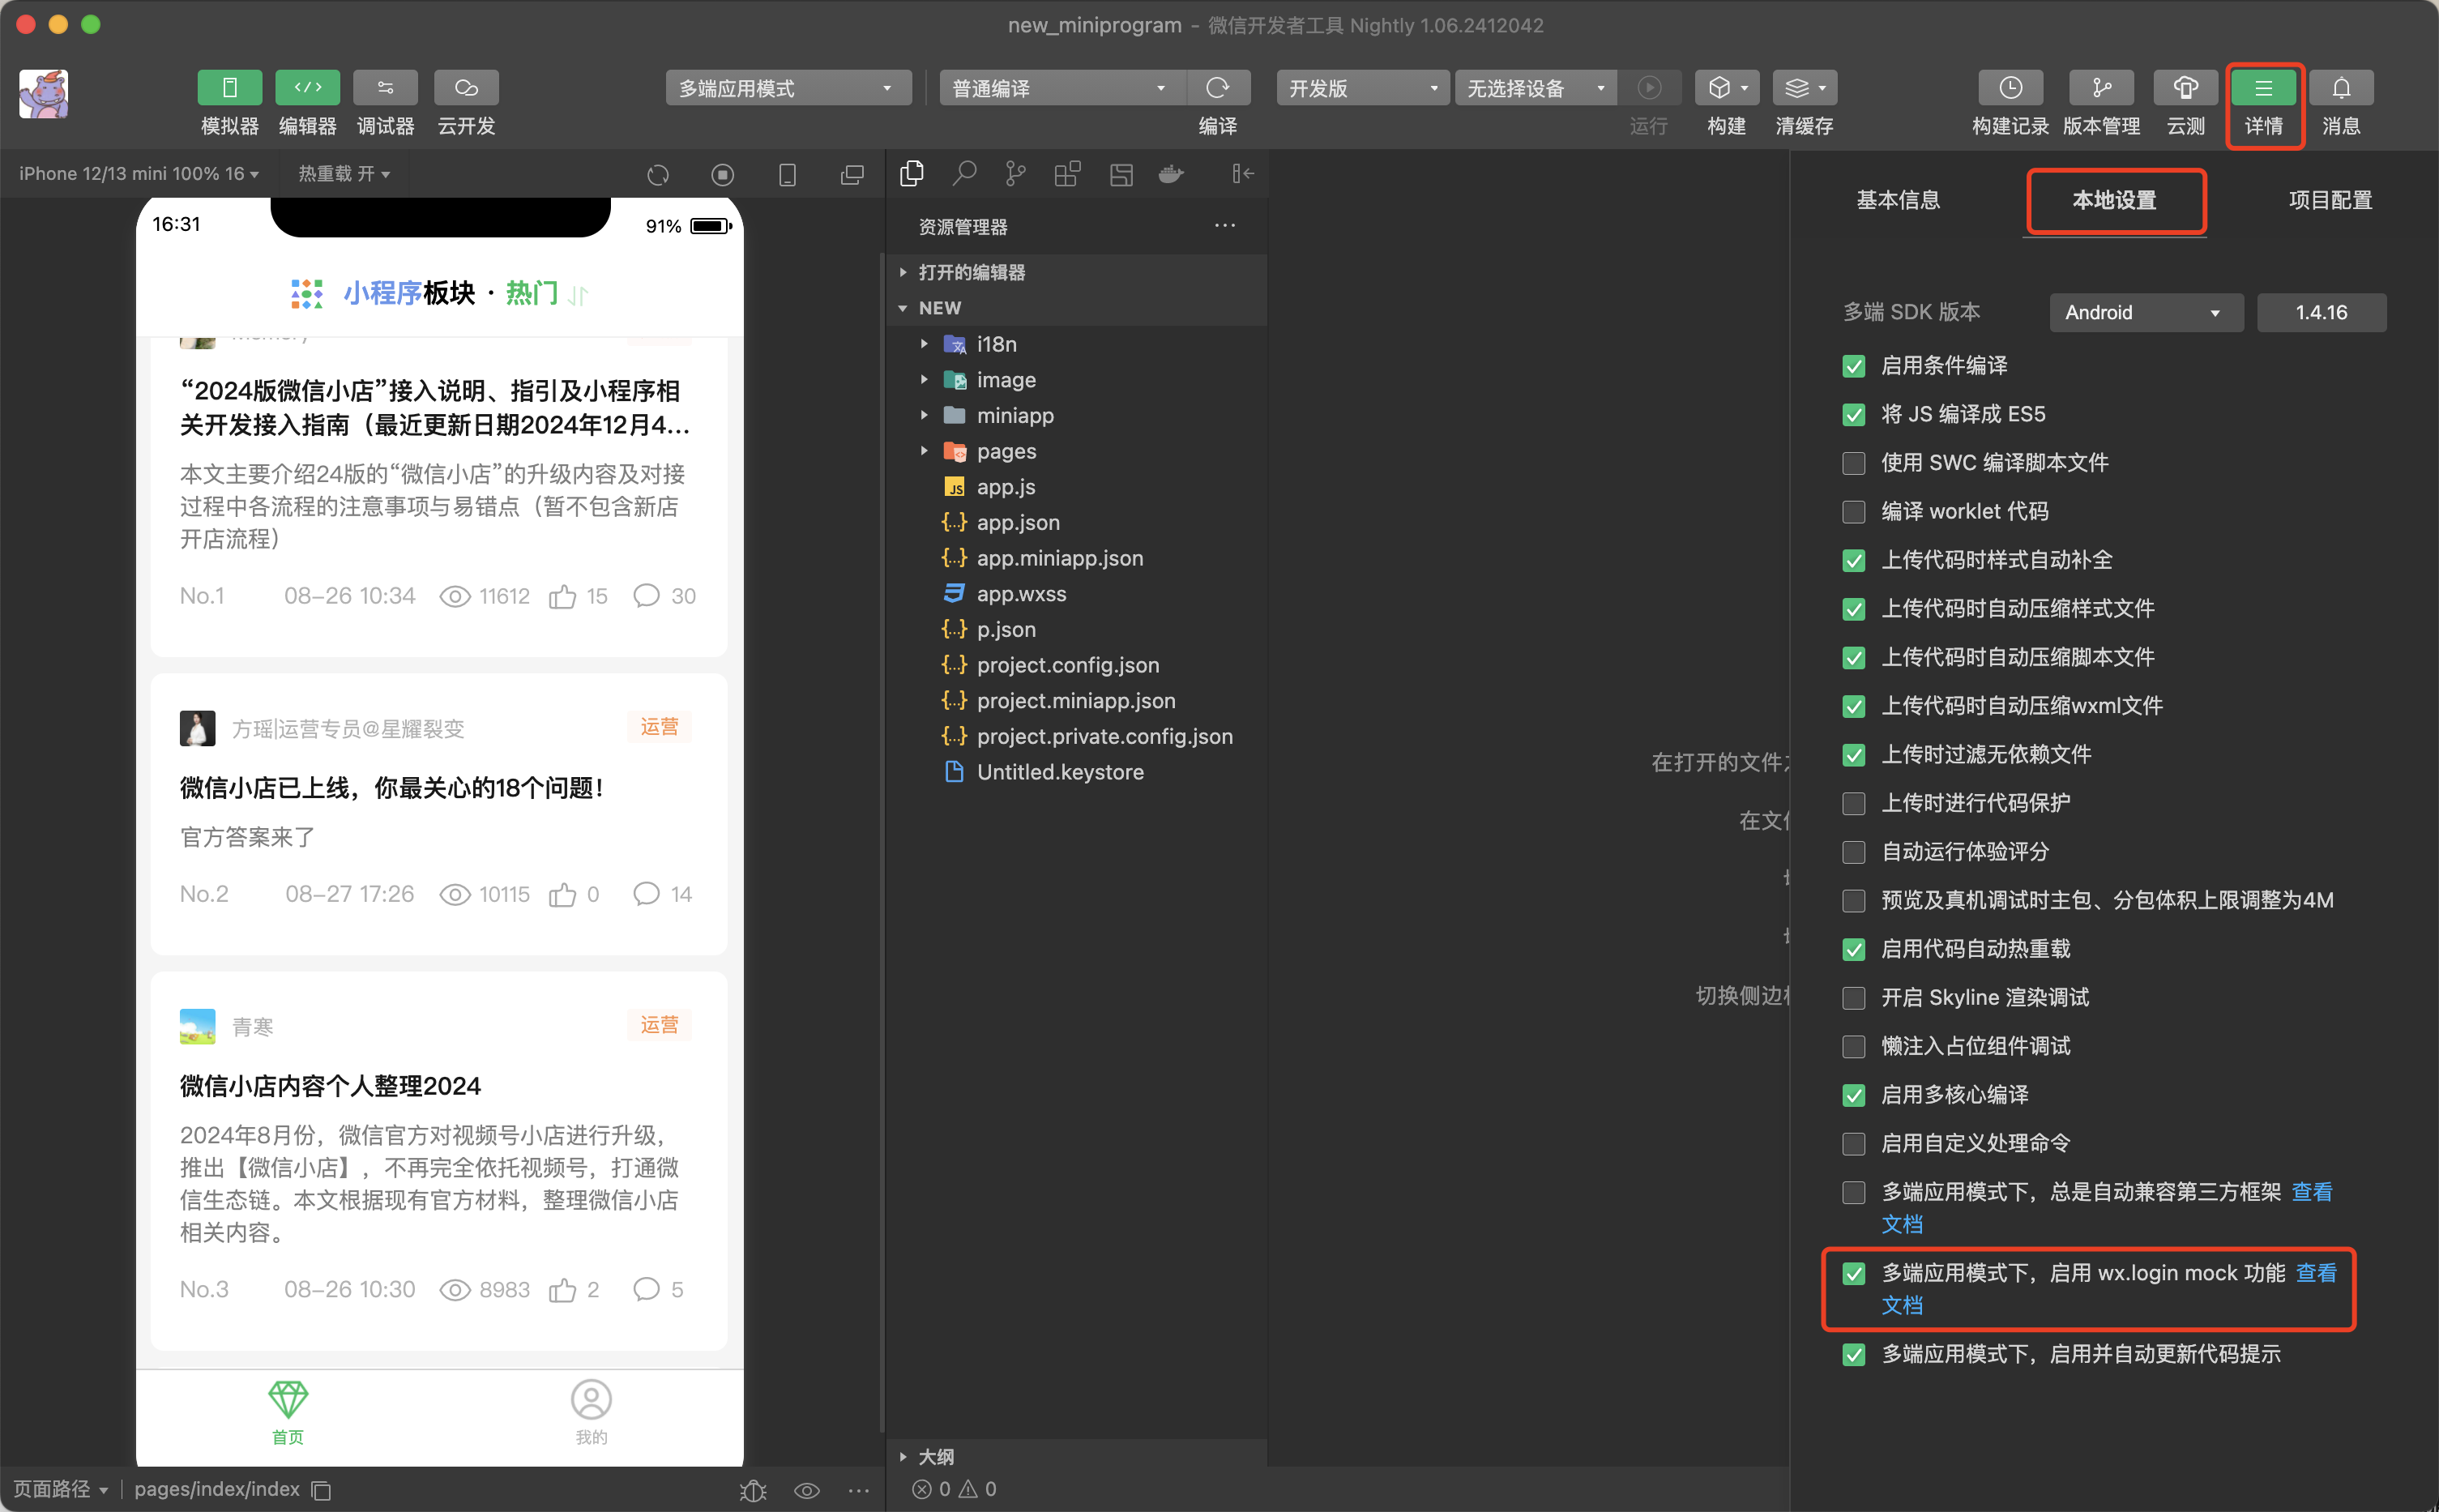Open the iPhone 12/13 mini device dropdown
Viewport: 2439px width, 1512px height.
(x=138, y=174)
